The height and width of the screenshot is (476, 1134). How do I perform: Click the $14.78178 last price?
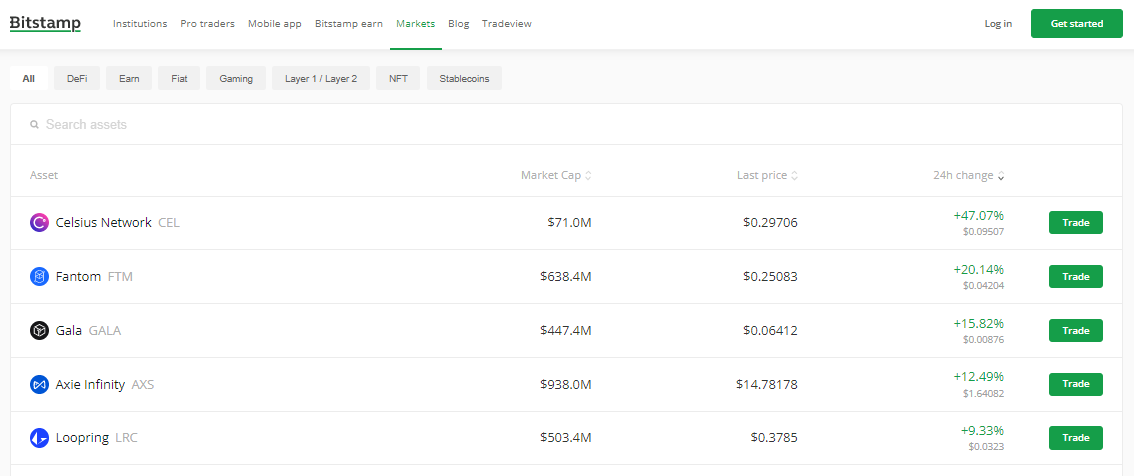767,384
